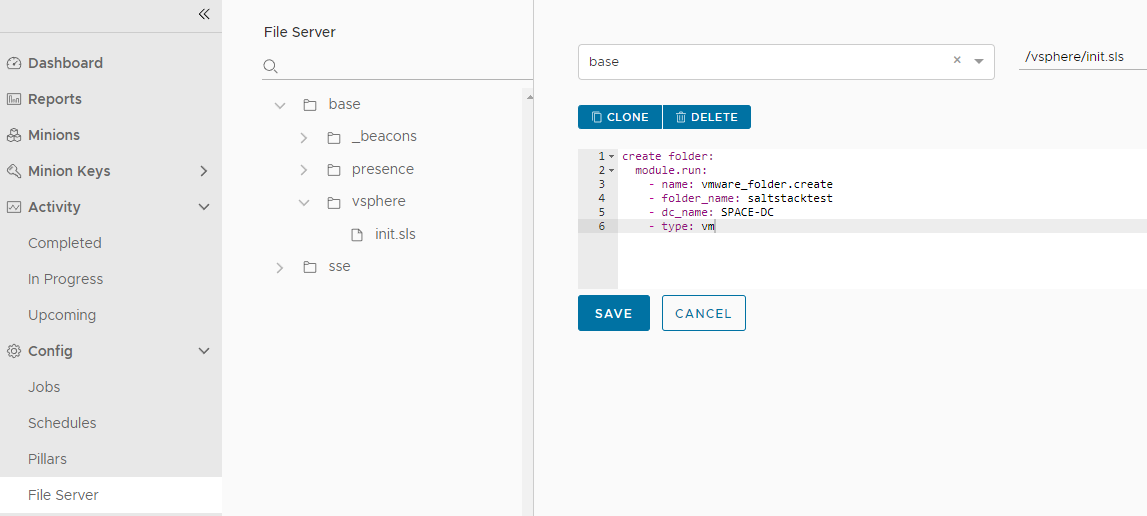Fold code at line 2 arrow
The height and width of the screenshot is (516, 1147).
(612, 171)
